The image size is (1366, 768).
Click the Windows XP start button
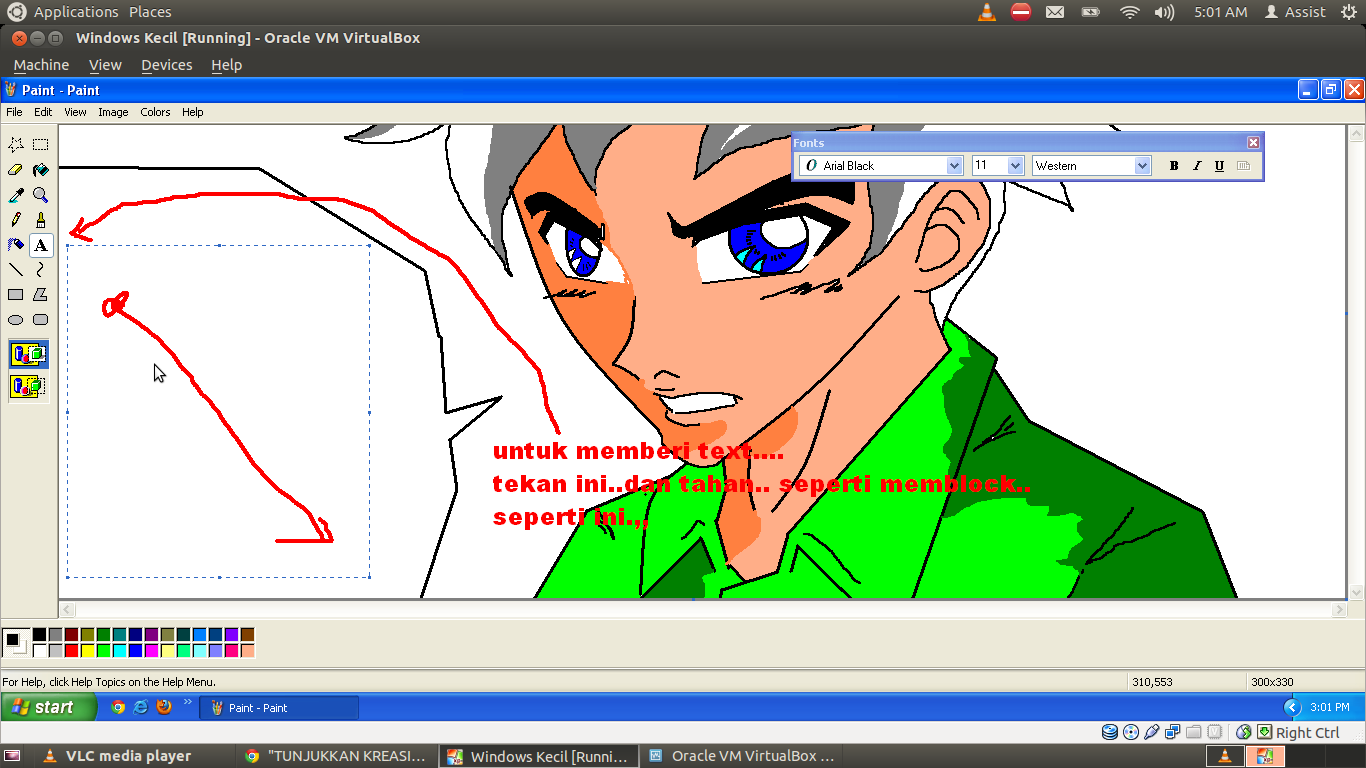pyautogui.click(x=49, y=707)
